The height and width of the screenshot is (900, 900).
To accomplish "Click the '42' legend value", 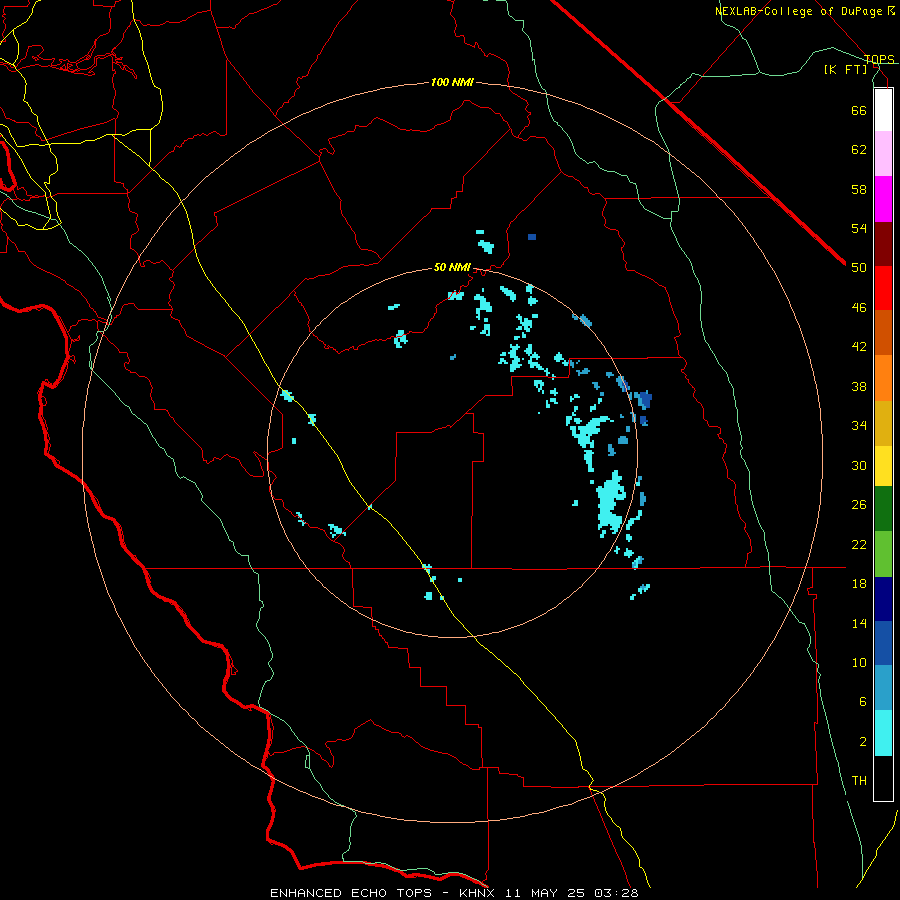I will pyautogui.click(x=859, y=347).
